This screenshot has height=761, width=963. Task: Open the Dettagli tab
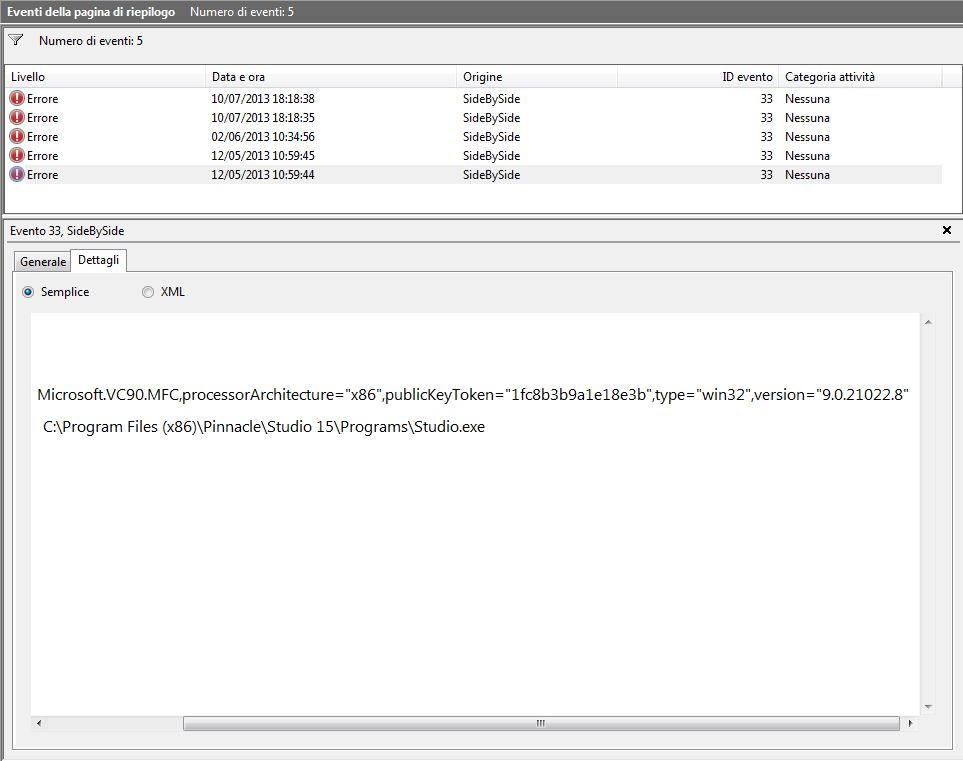[98, 260]
